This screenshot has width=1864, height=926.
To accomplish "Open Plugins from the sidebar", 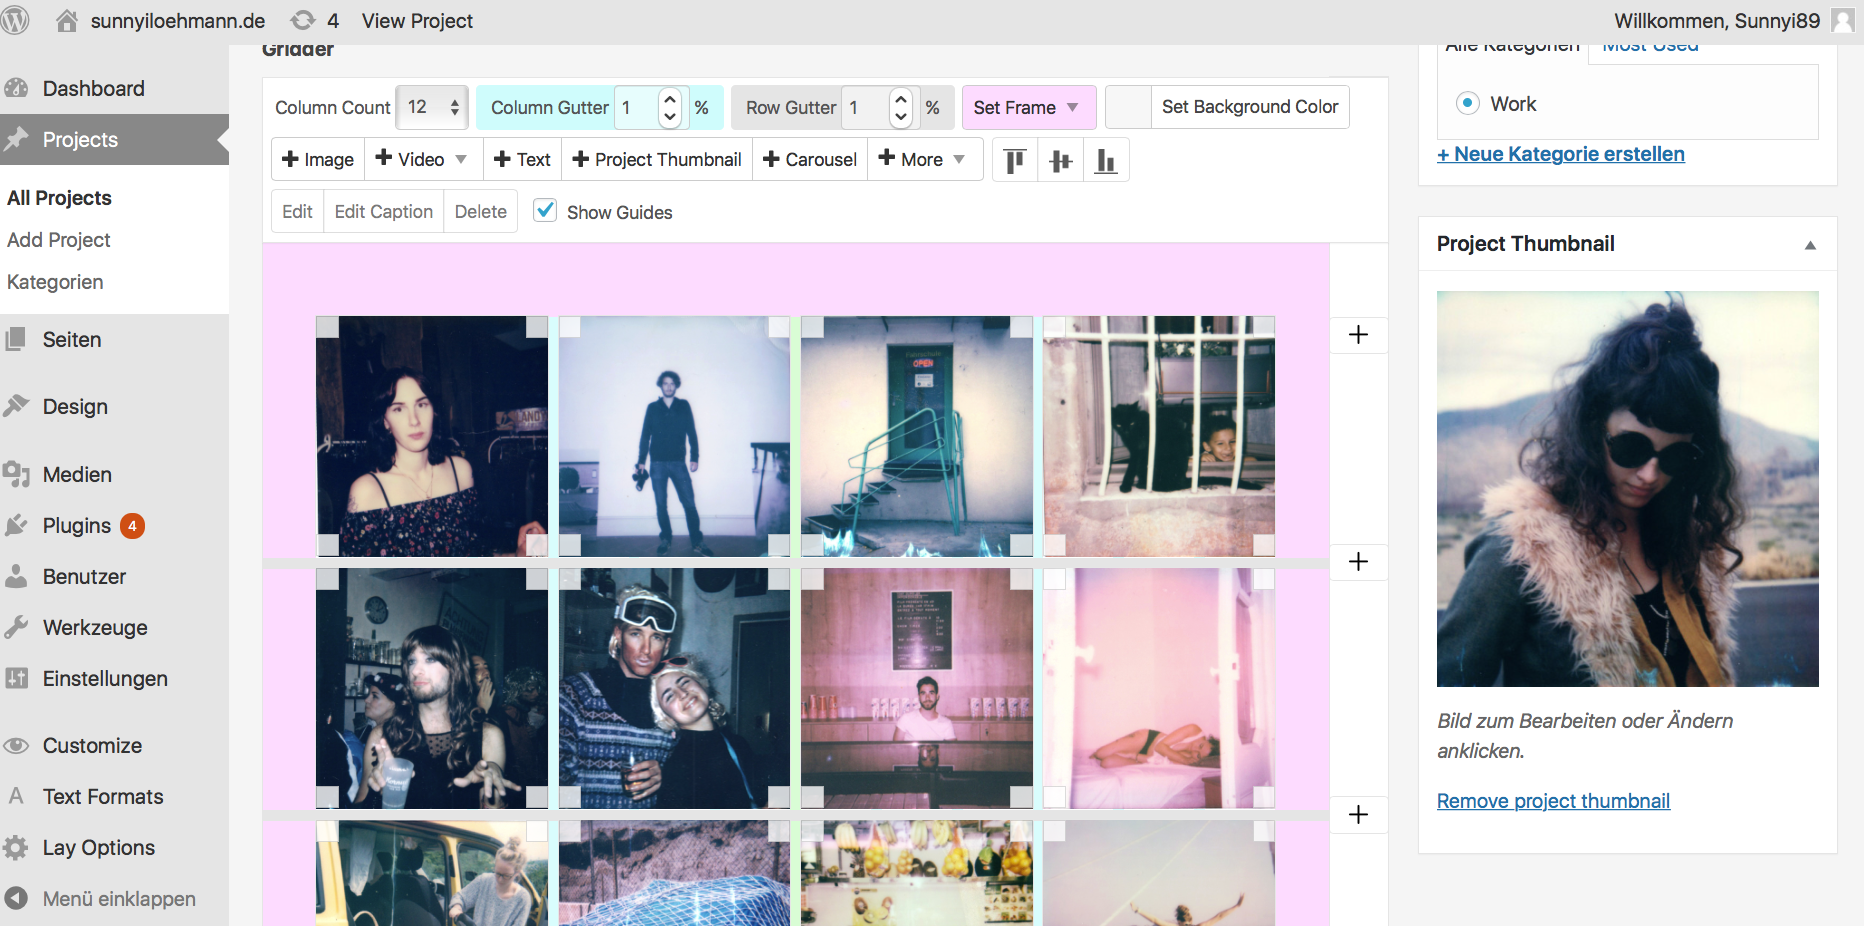I will [77, 526].
